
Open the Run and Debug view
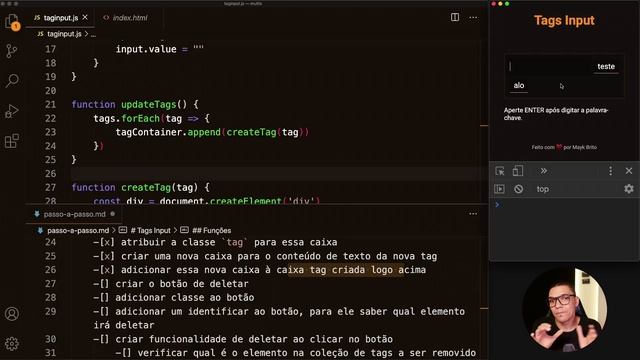pos(12,111)
